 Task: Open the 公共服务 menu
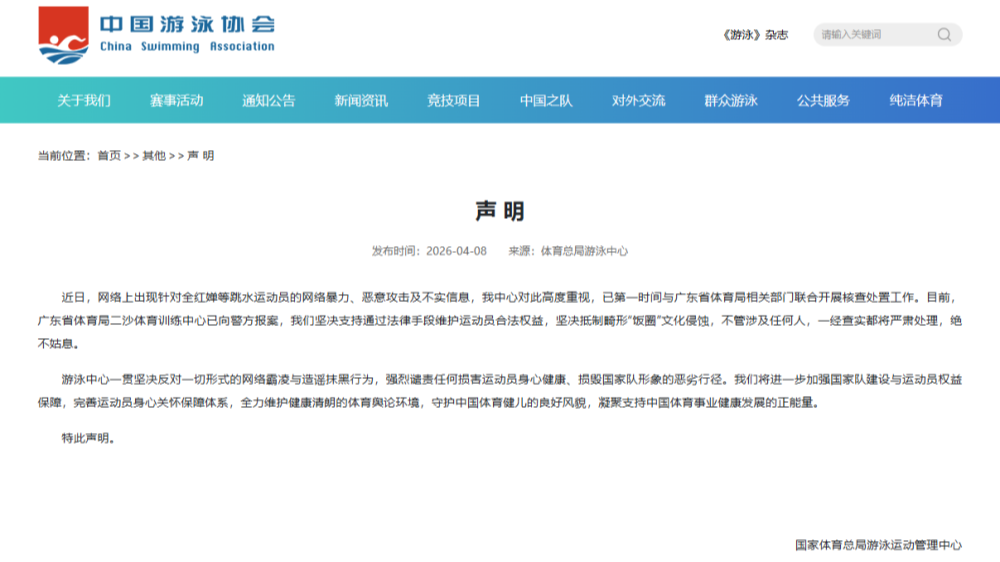pos(823,100)
